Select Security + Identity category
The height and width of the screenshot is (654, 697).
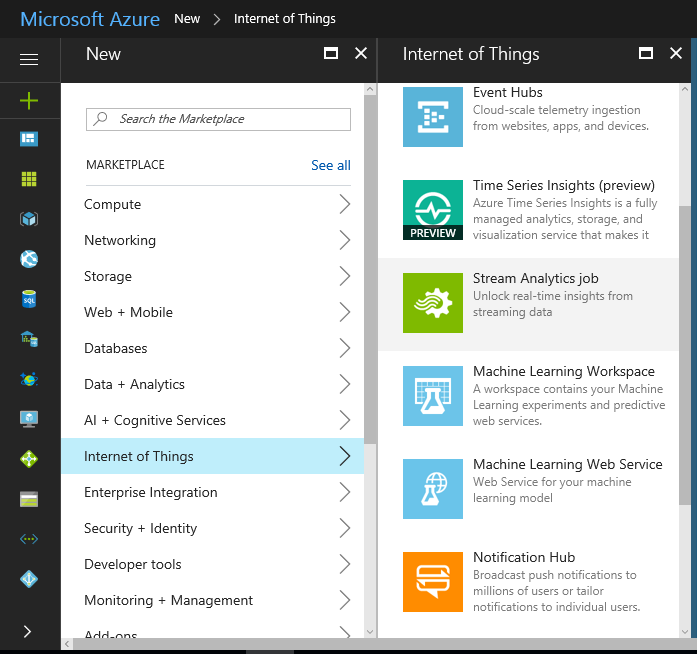pos(212,528)
